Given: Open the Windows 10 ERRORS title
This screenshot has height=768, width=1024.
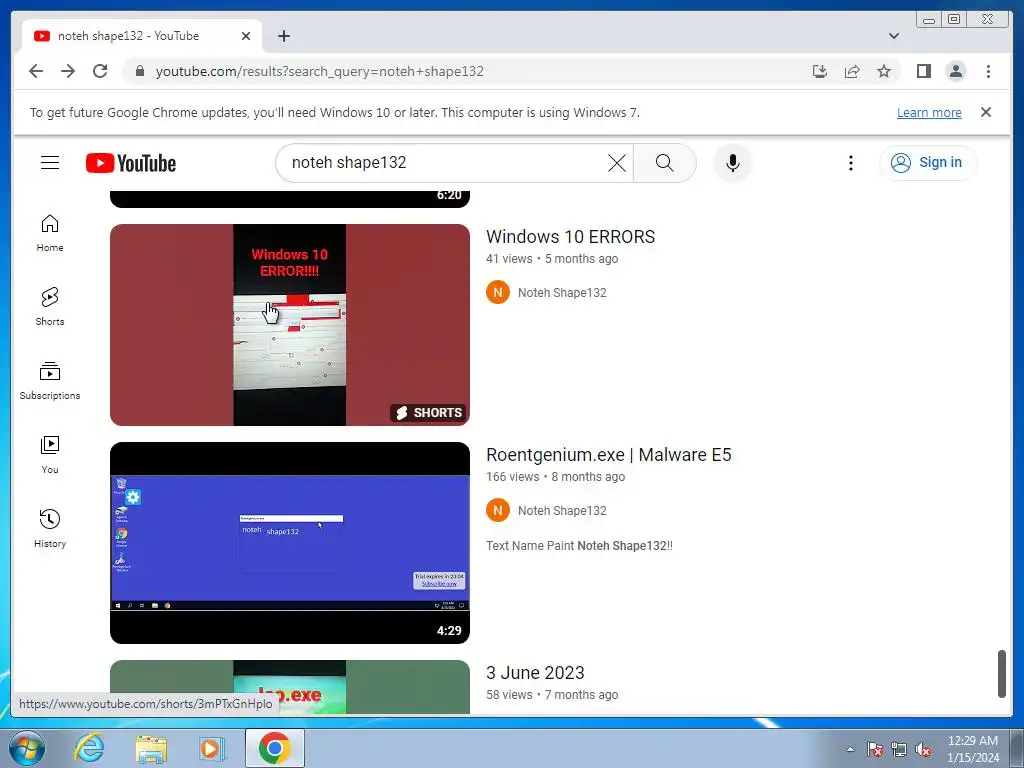Looking at the screenshot, I should click(x=570, y=236).
